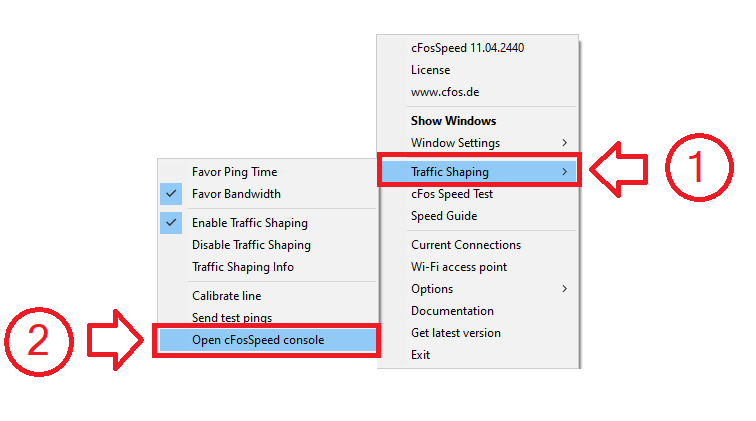Click the Favor Ping Time option

point(234,172)
